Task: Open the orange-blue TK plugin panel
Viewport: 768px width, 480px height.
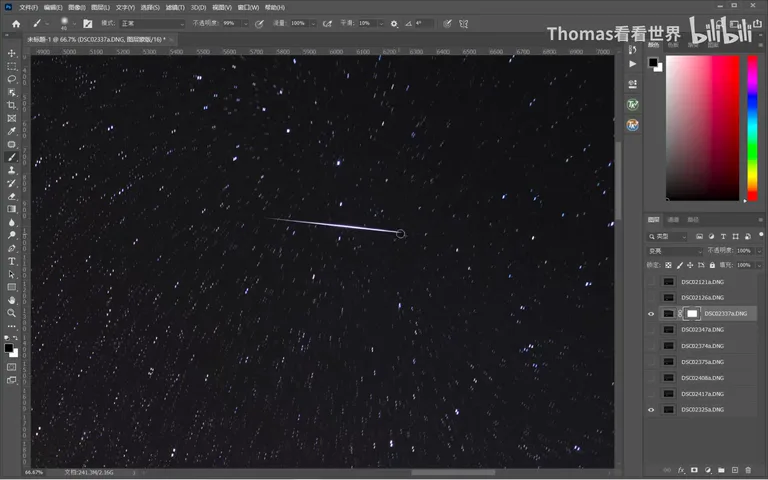Action: (x=632, y=125)
